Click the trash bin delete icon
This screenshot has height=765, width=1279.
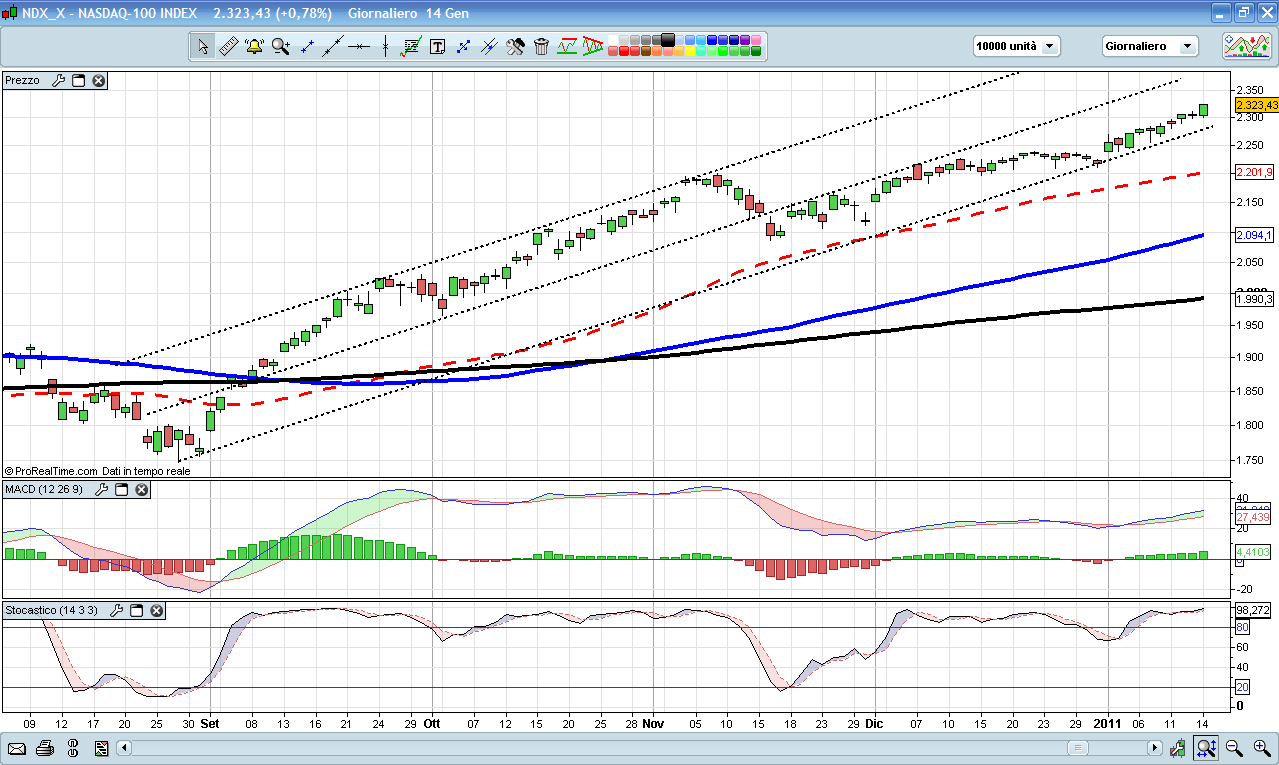[x=541, y=46]
